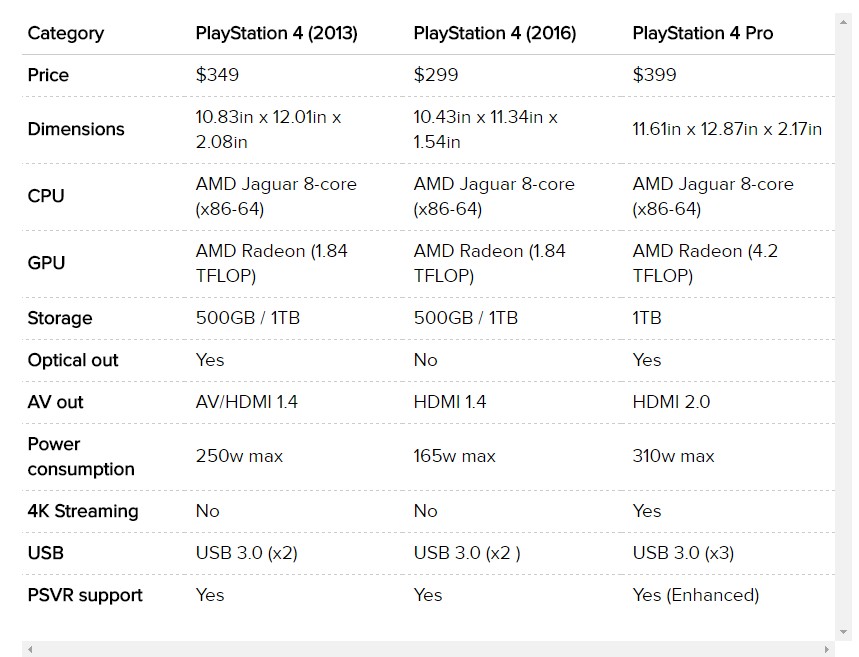Click the 11.61in x 12.87in x 2.17in cell
Image resolution: width=859 pixels, height=657 pixels.
(x=727, y=129)
